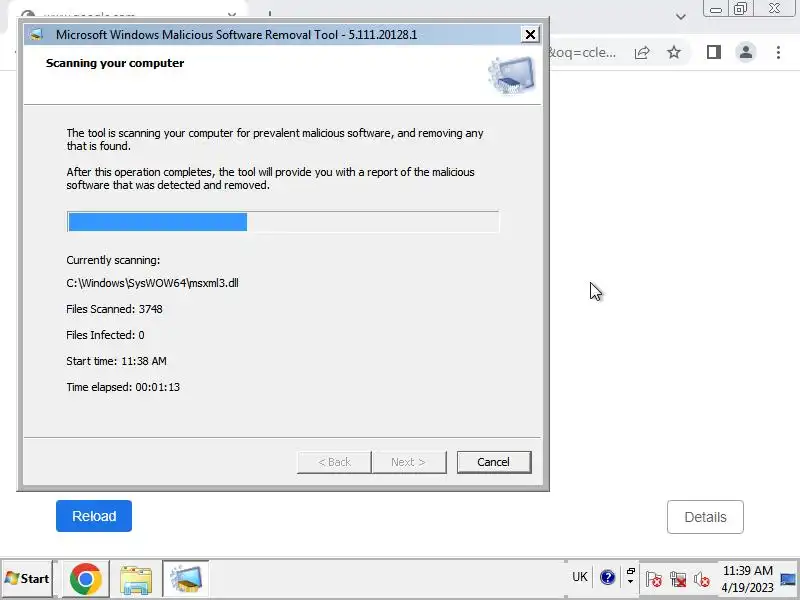Open Details on the Chrome error page
800x600 pixels.
(x=705, y=517)
